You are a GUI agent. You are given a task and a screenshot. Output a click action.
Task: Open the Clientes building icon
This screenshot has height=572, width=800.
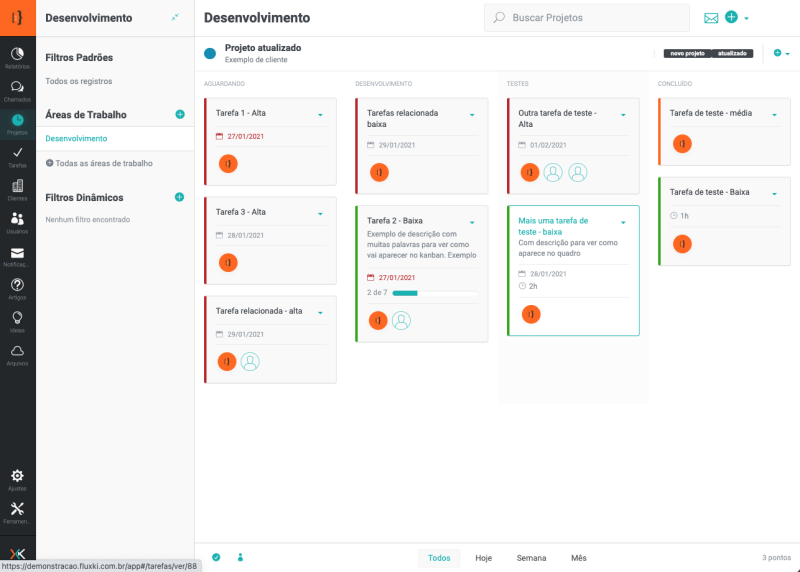pyautogui.click(x=17, y=188)
